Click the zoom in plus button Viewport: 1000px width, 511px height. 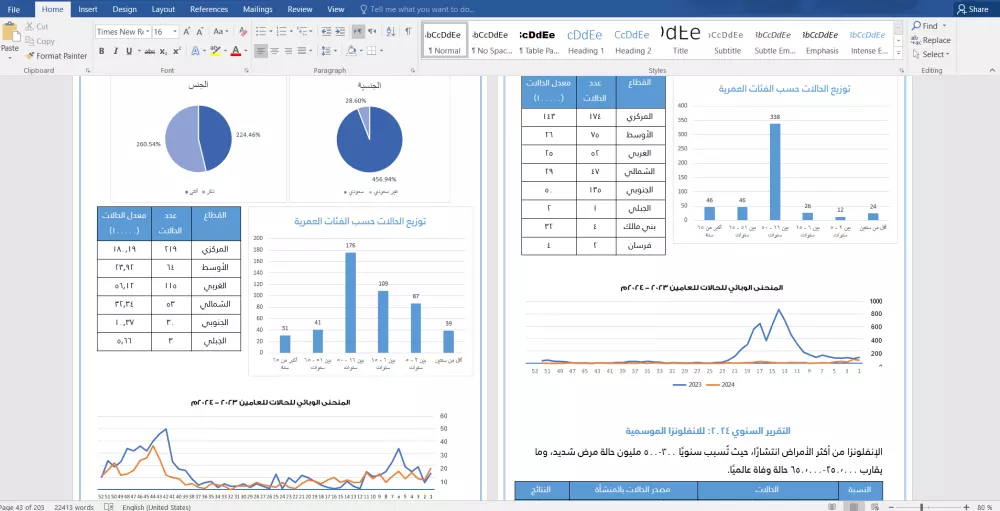click(967, 507)
